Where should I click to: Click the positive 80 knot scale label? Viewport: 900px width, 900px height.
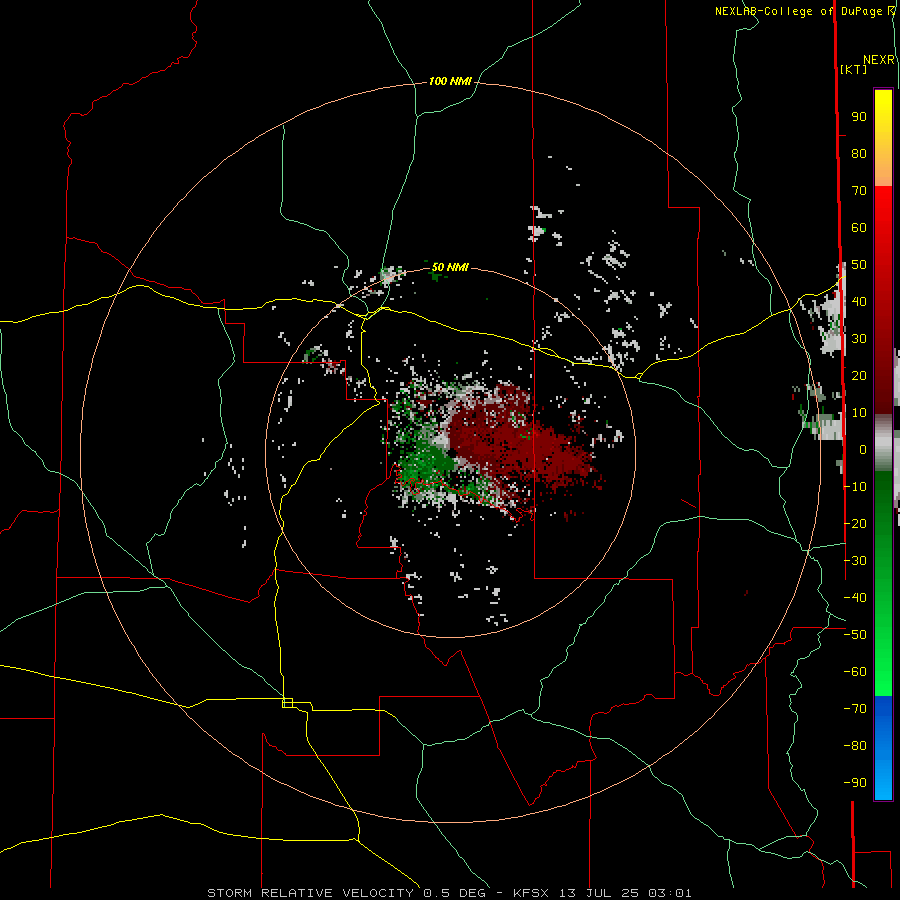click(859, 154)
